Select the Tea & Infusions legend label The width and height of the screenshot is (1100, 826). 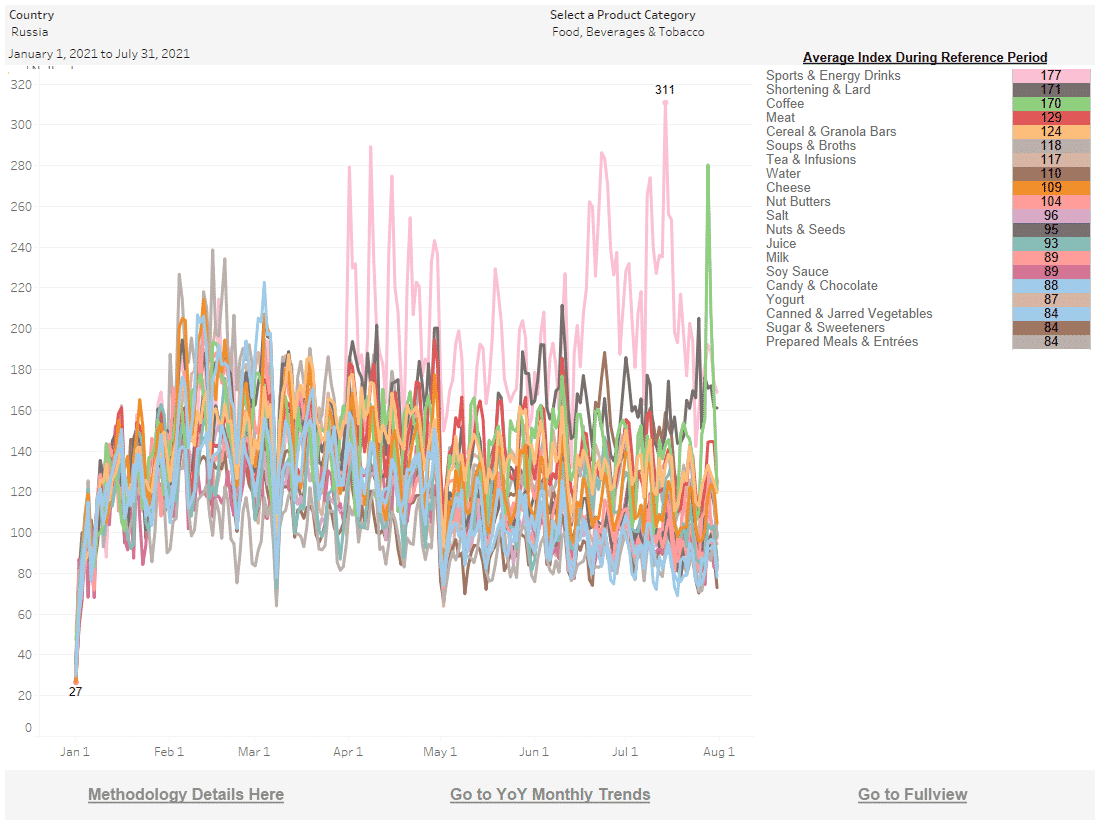tap(811, 160)
